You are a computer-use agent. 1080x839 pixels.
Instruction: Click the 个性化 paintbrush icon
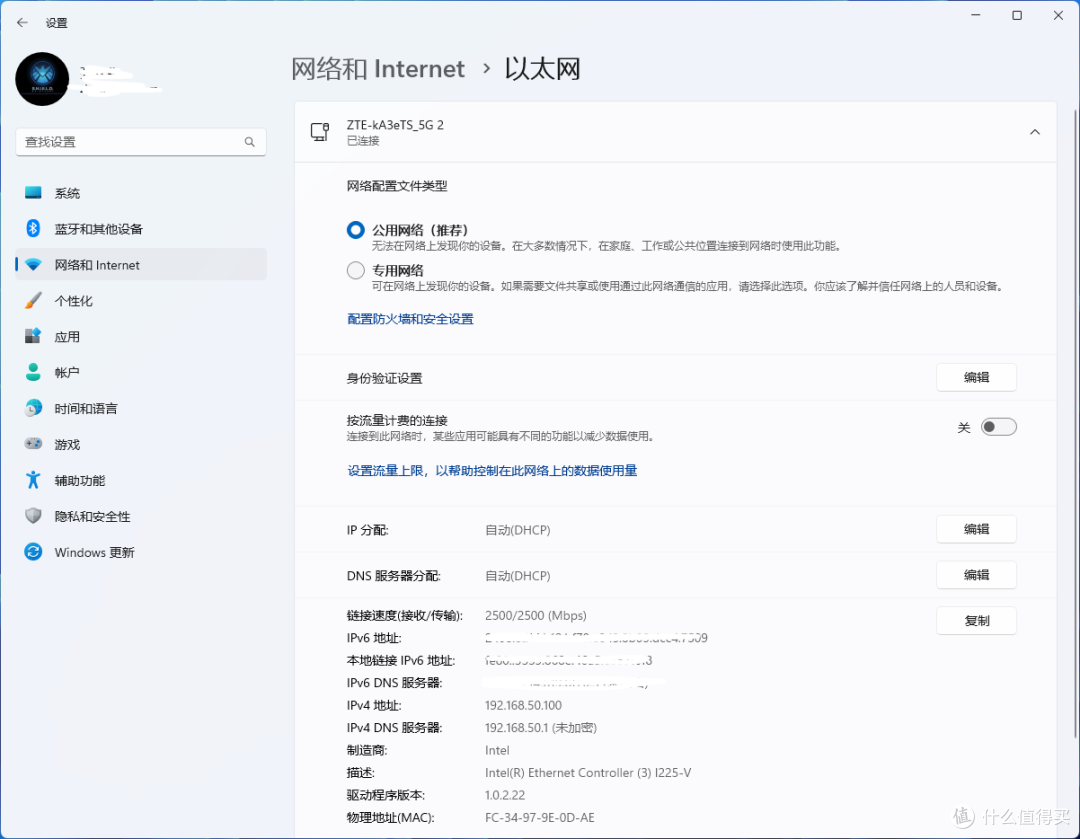(x=33, y=300)
